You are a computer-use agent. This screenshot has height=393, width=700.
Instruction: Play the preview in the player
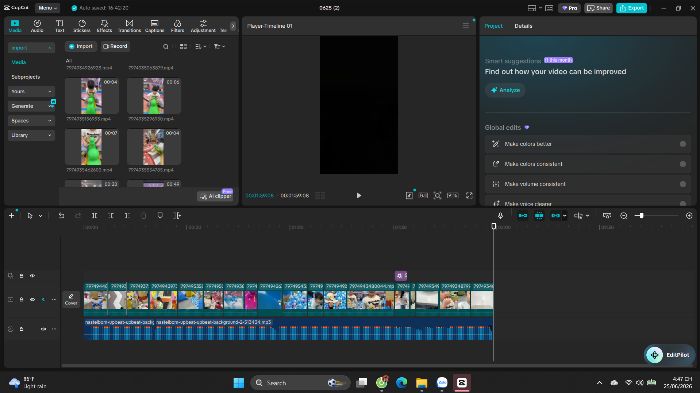358,196
